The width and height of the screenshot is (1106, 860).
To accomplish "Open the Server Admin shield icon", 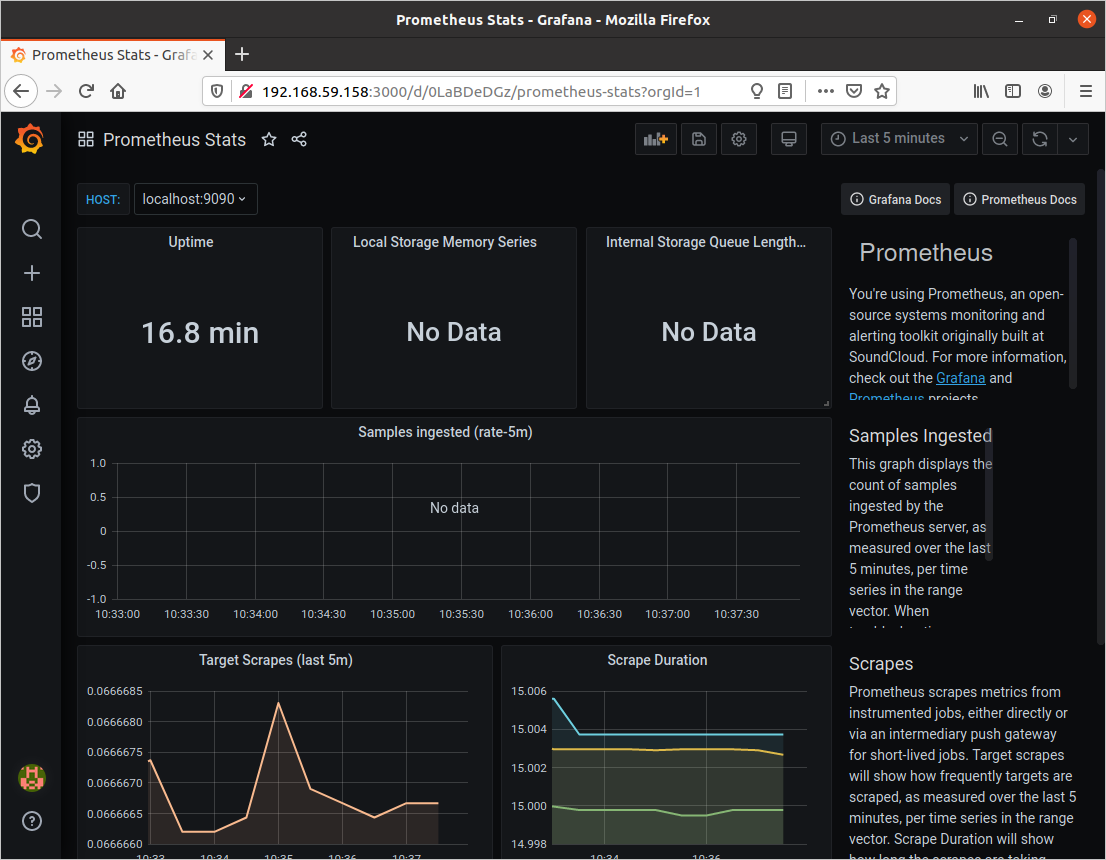I will [32, 493].
